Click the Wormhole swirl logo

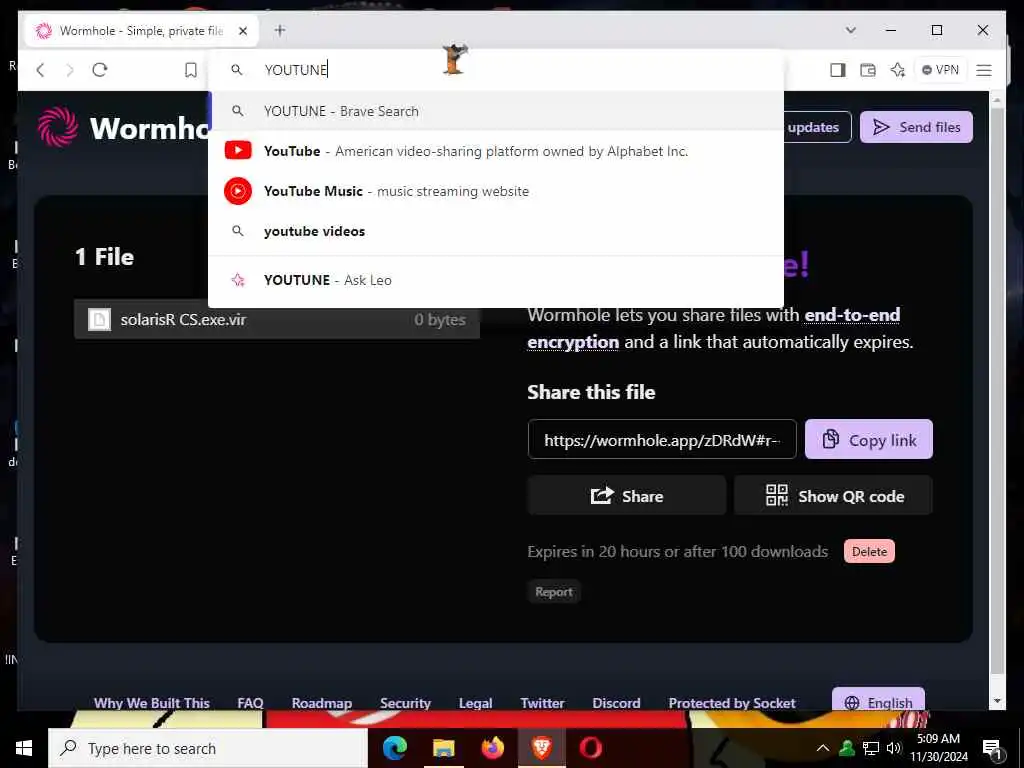[57, 127]
